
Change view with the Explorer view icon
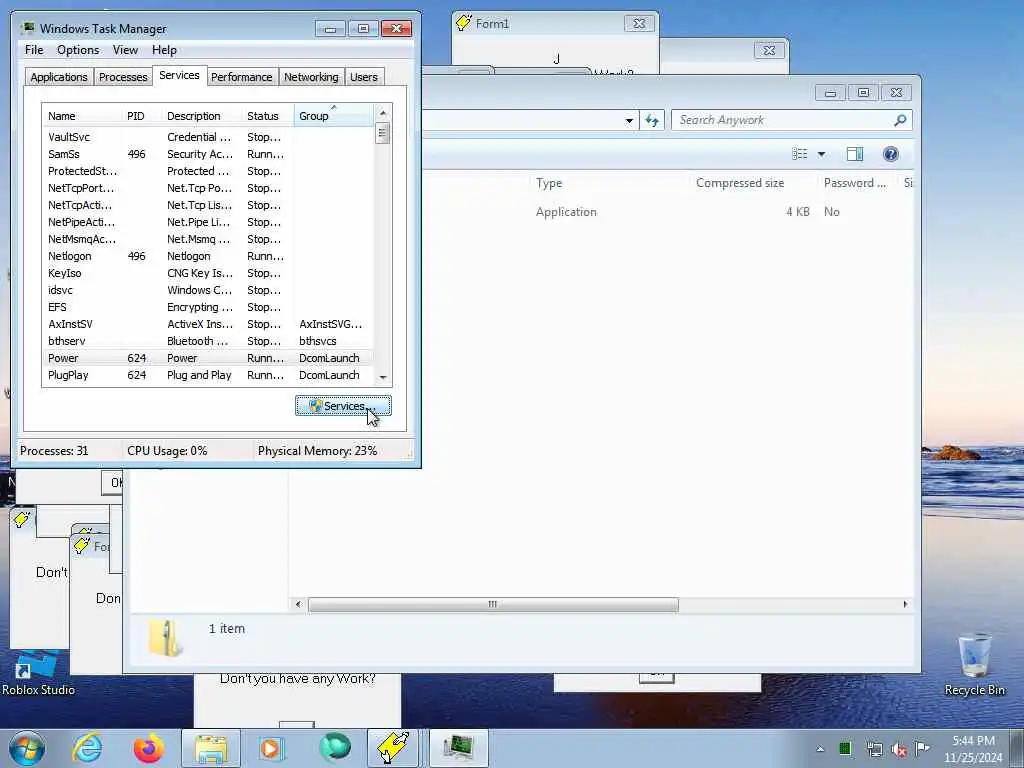[799, 154]
